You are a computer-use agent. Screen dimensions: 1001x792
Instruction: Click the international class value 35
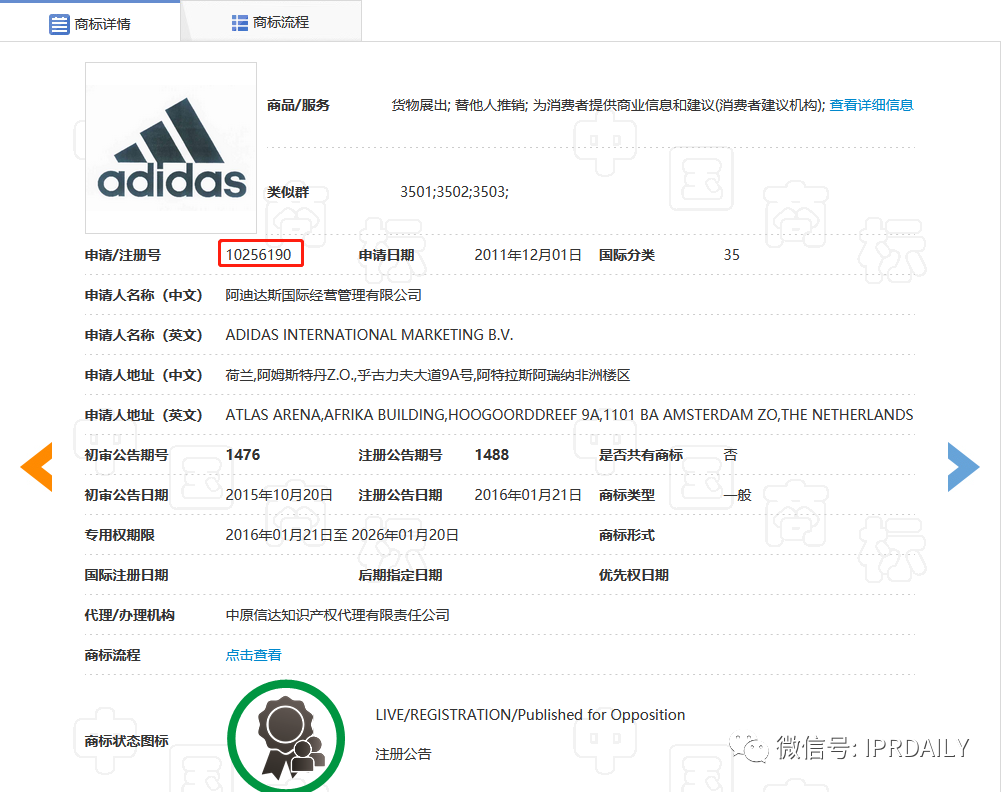731,254
